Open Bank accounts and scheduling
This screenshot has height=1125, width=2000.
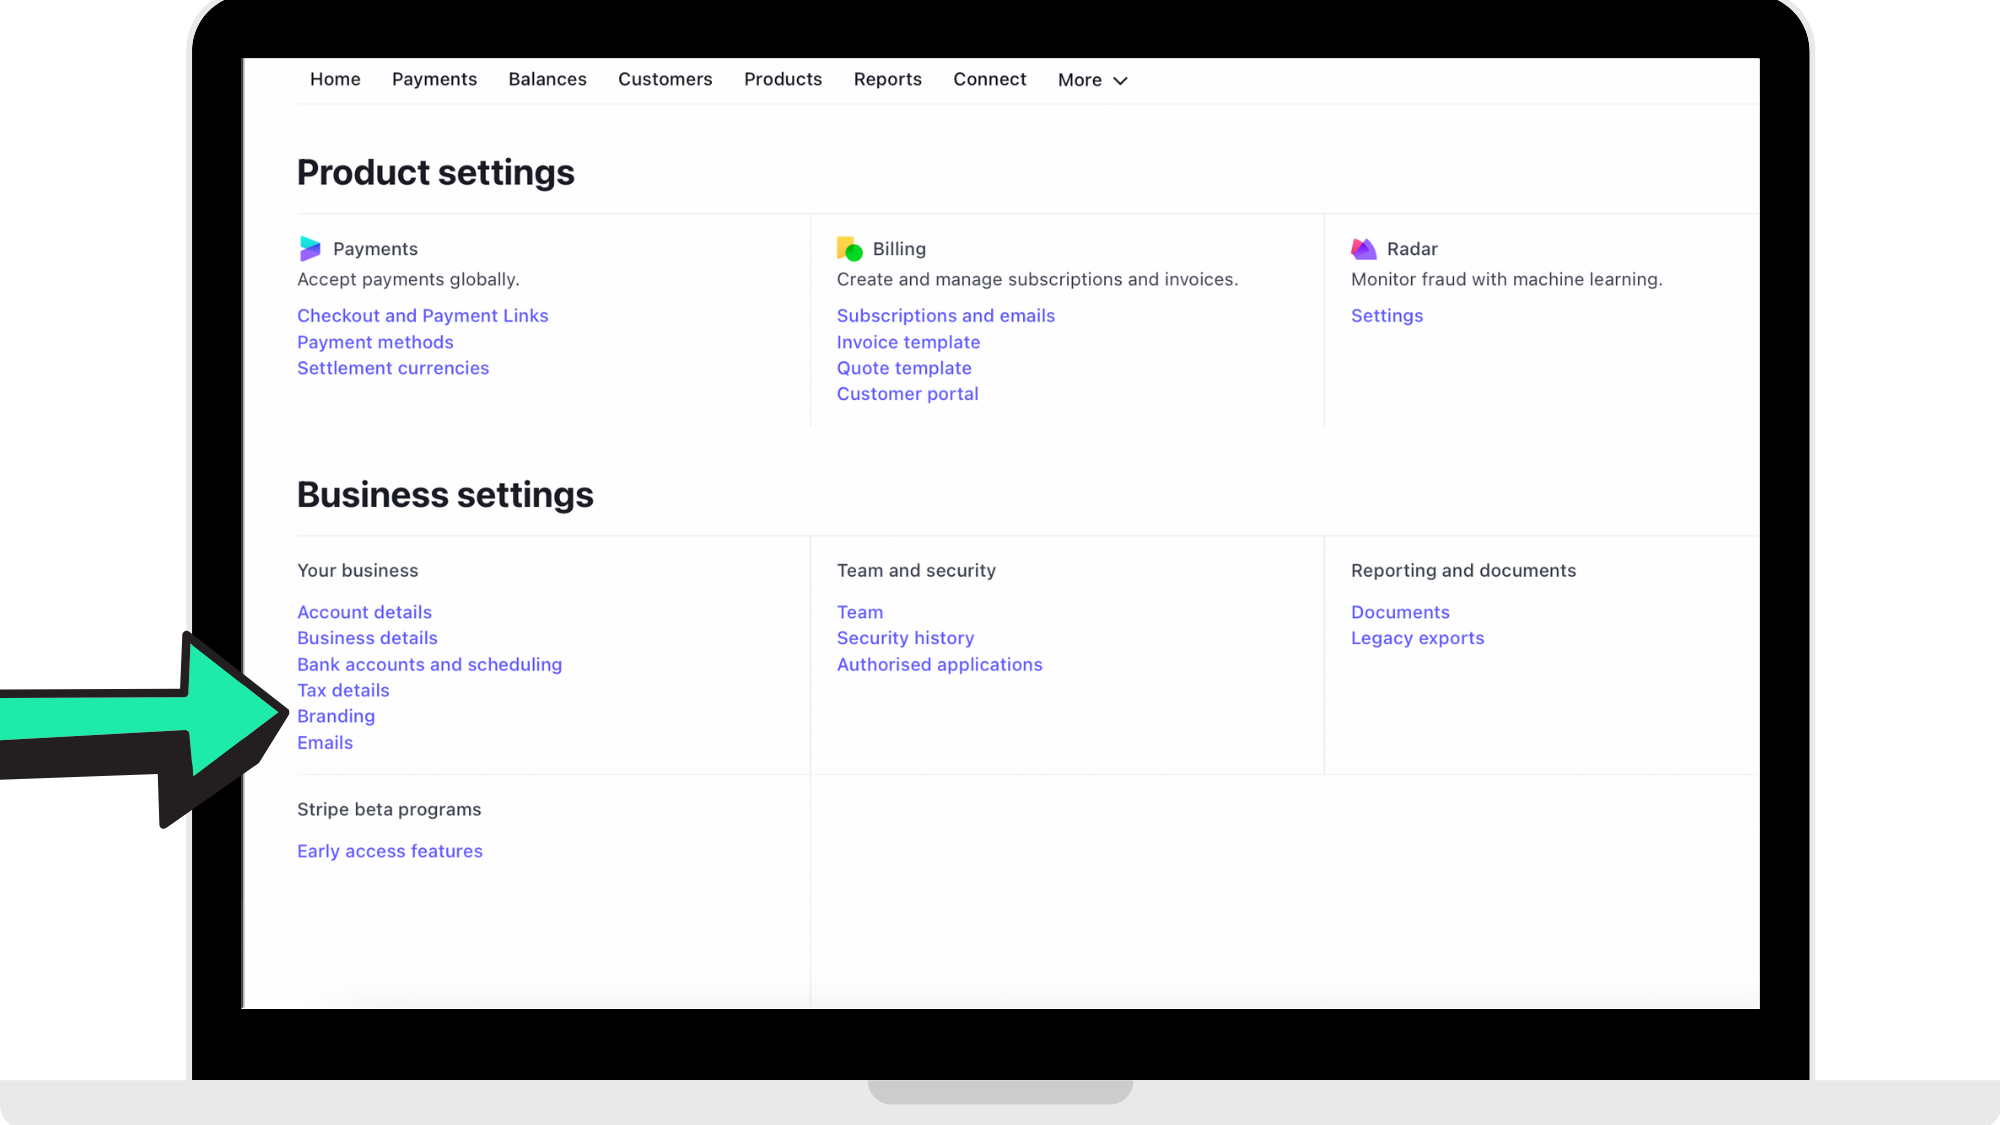pos(429,664)
